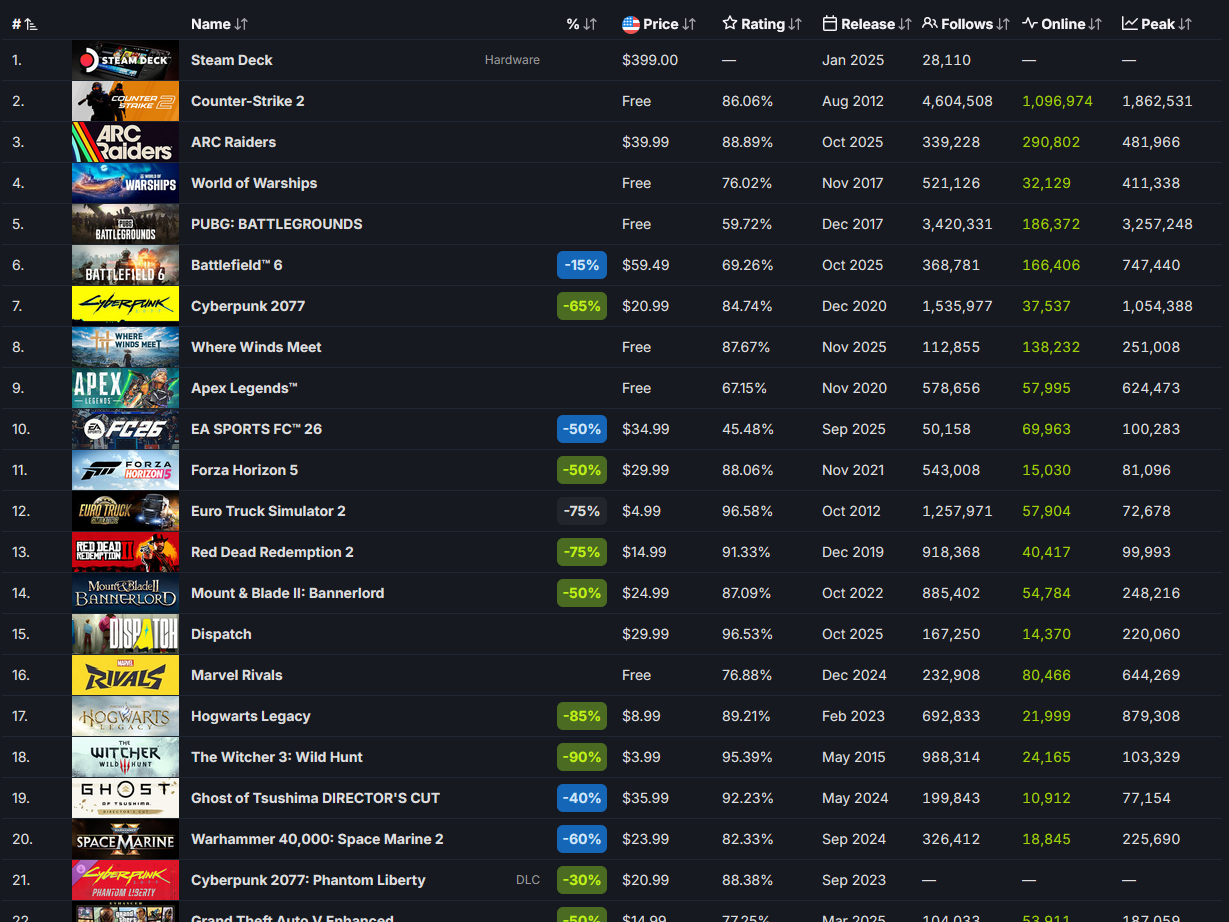Viewport: 1229px width, 922px height.
Task: Click the -15% badge for Battlefield 6
Action: click(x=582, y=265)
